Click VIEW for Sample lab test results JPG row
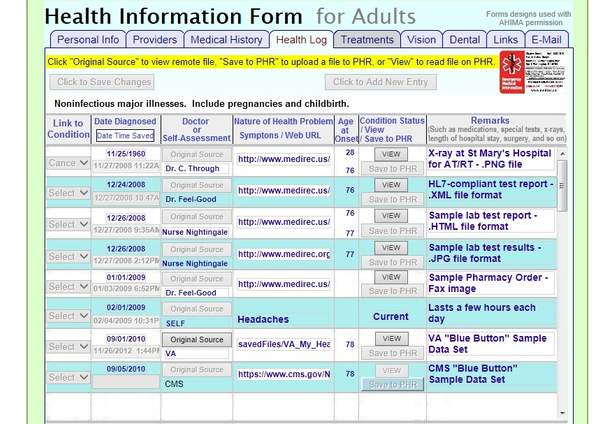This screenshot has width=615, height=424. pyautogui.click(x=391, y=248)
